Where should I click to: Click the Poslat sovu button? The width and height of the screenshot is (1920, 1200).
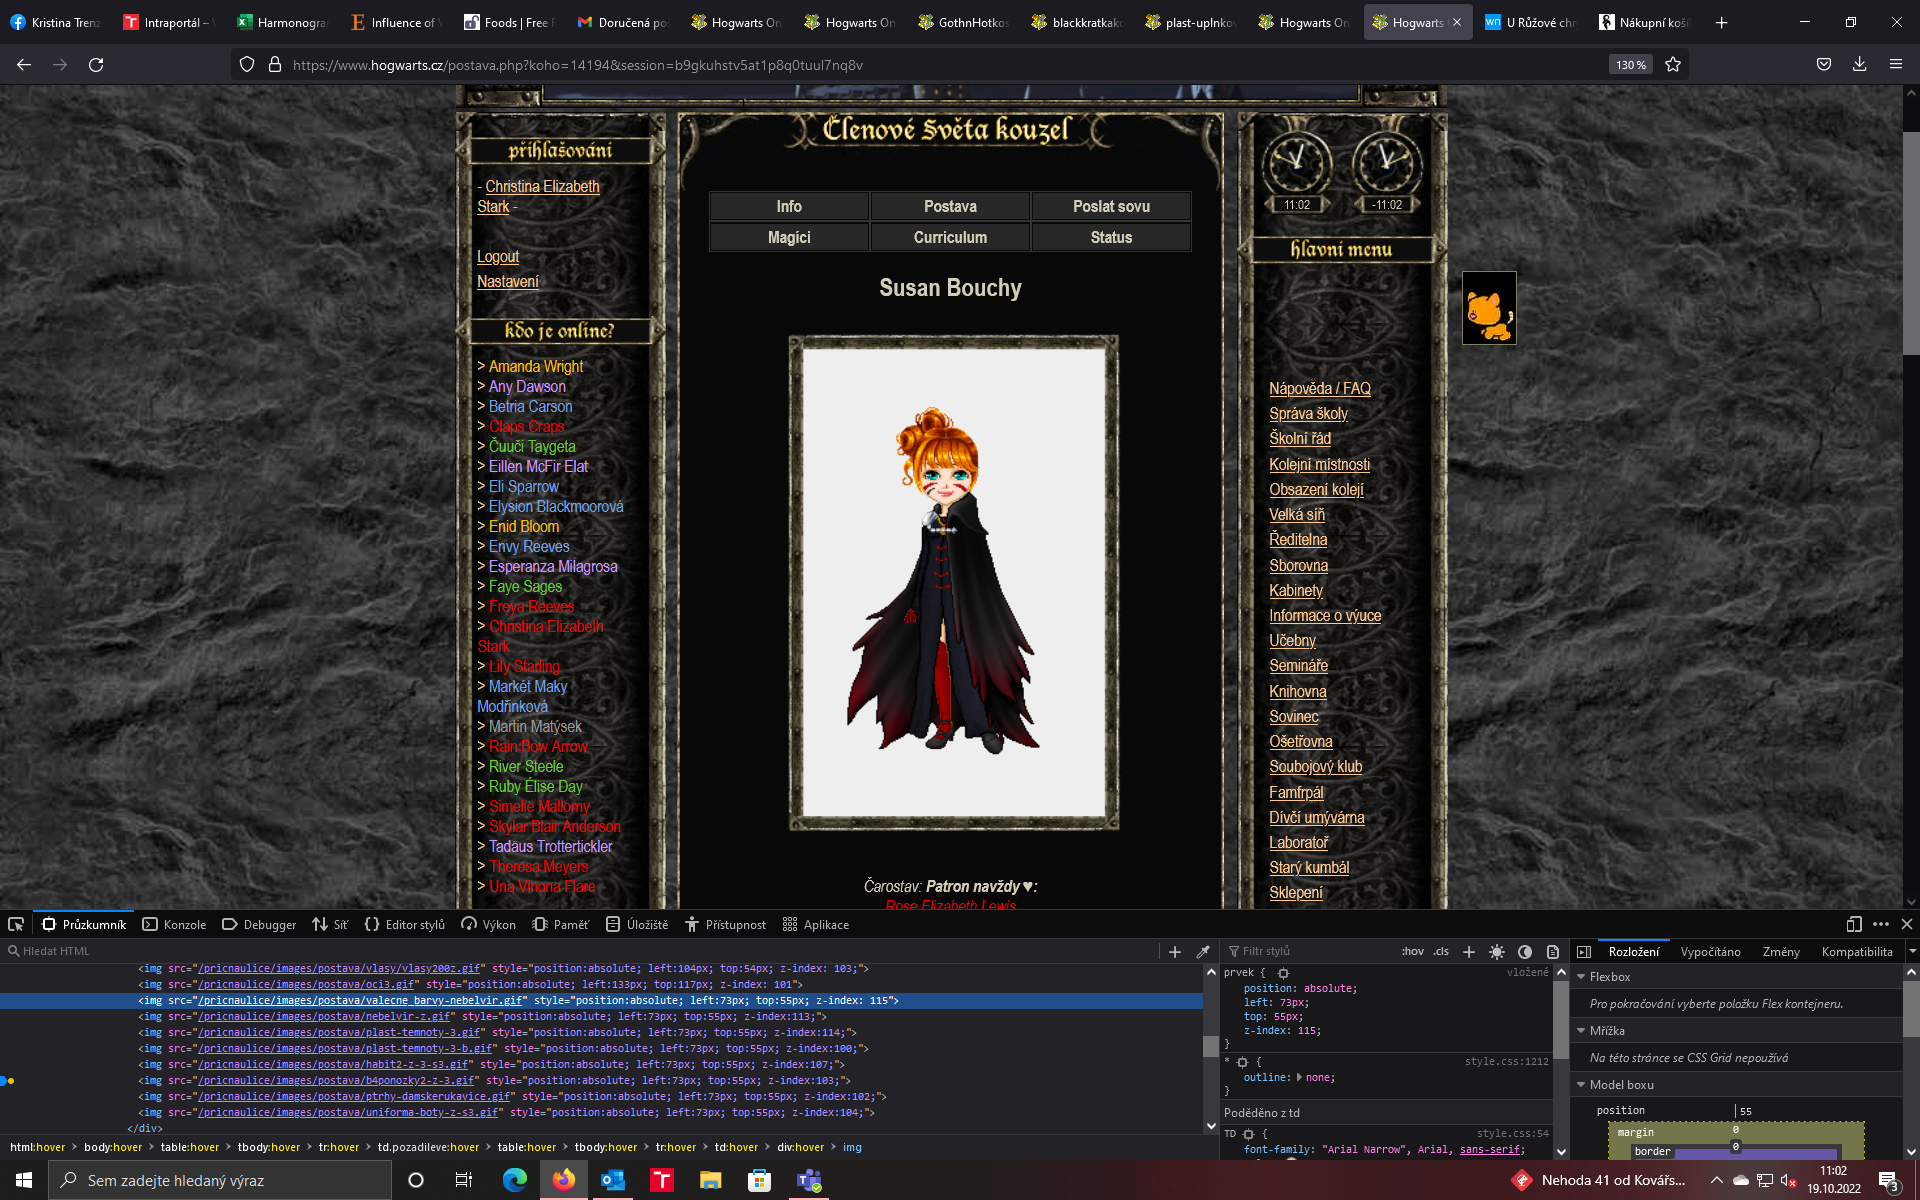(1111, 206)
